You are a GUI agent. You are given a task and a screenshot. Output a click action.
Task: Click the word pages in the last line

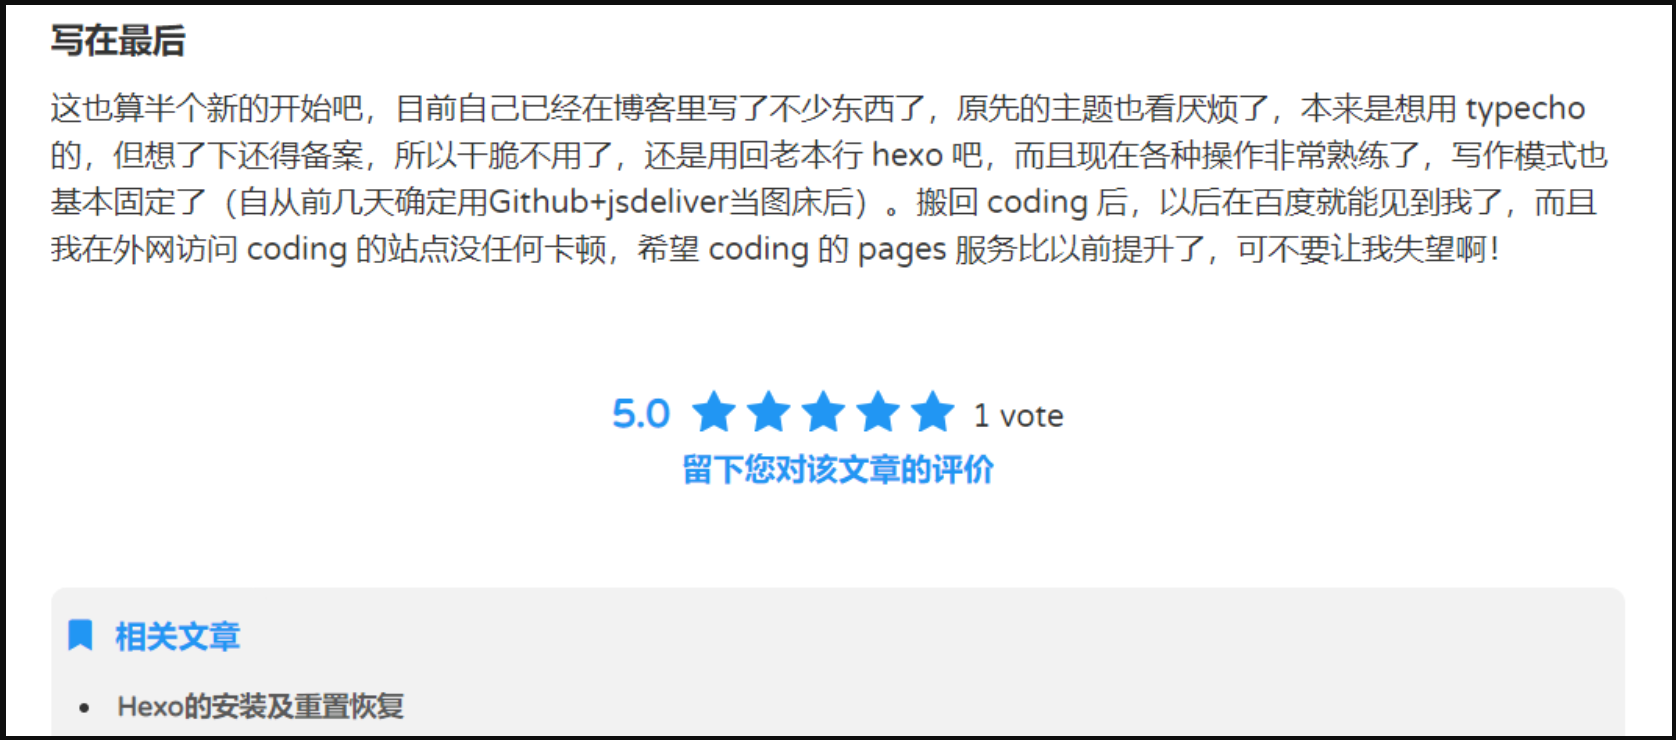[x=902, y=251]
